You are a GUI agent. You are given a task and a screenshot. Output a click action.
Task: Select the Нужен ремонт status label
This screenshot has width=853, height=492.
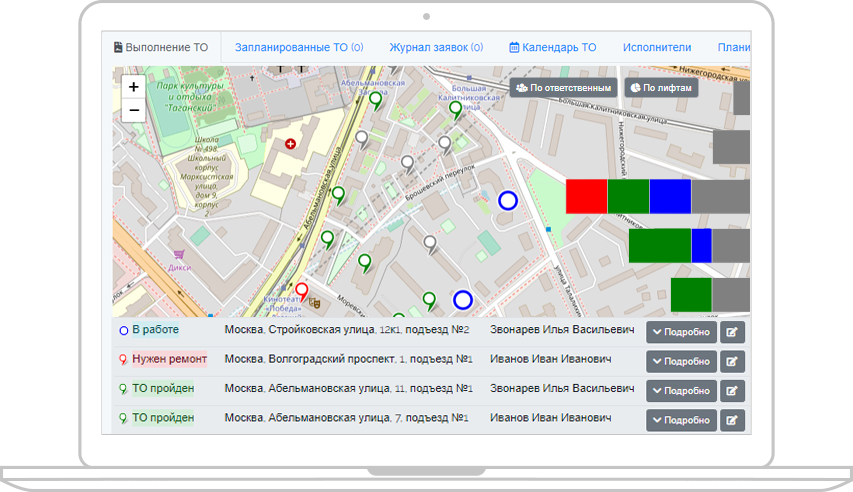pos(169,359)
